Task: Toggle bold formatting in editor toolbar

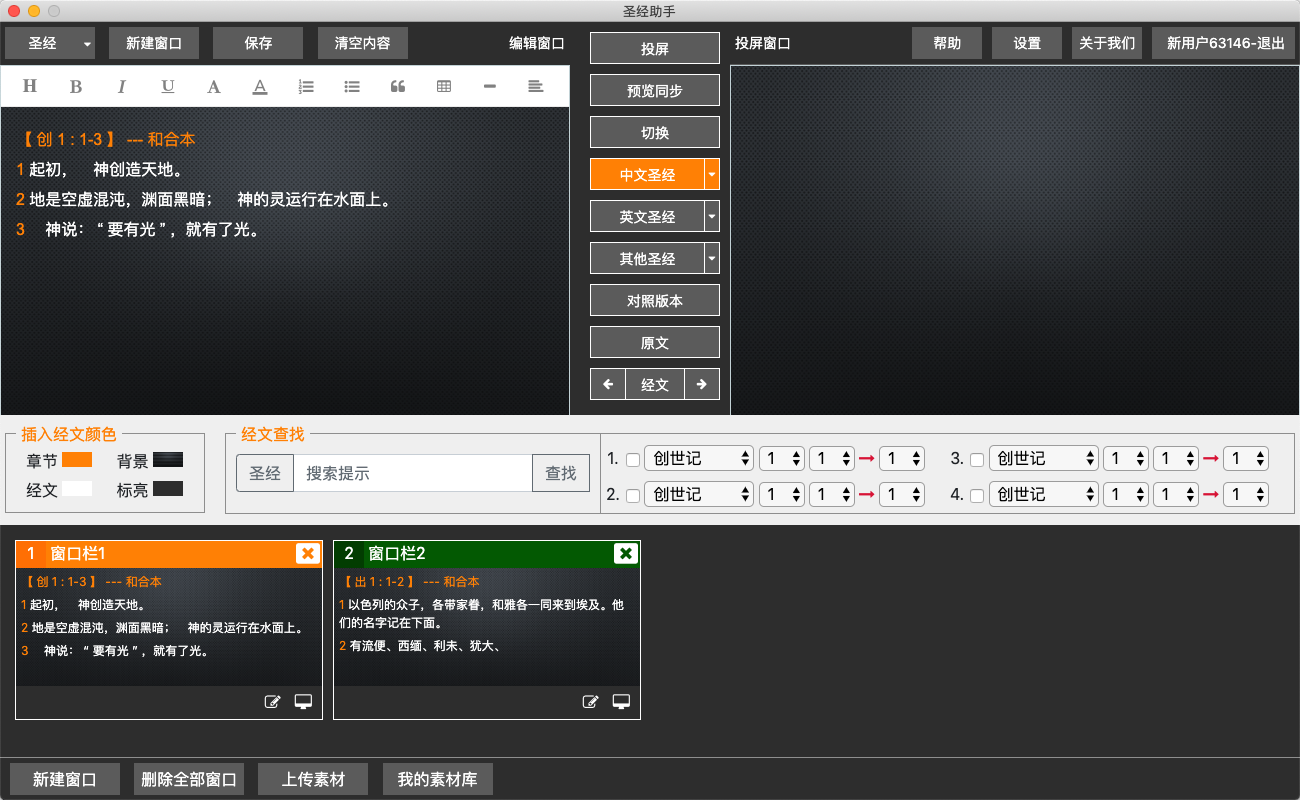Action: click(76, 87)
